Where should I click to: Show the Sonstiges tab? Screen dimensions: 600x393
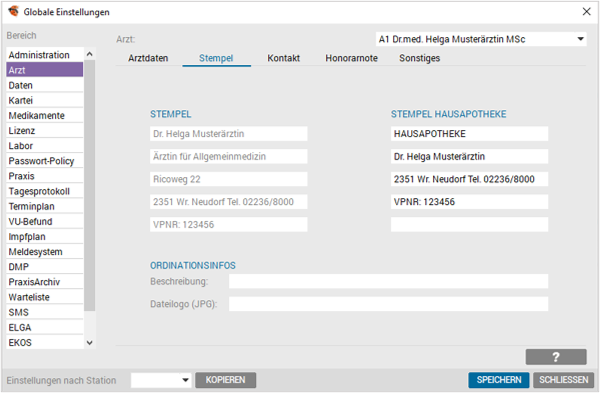pyautogui.click(x=419, y=58)
